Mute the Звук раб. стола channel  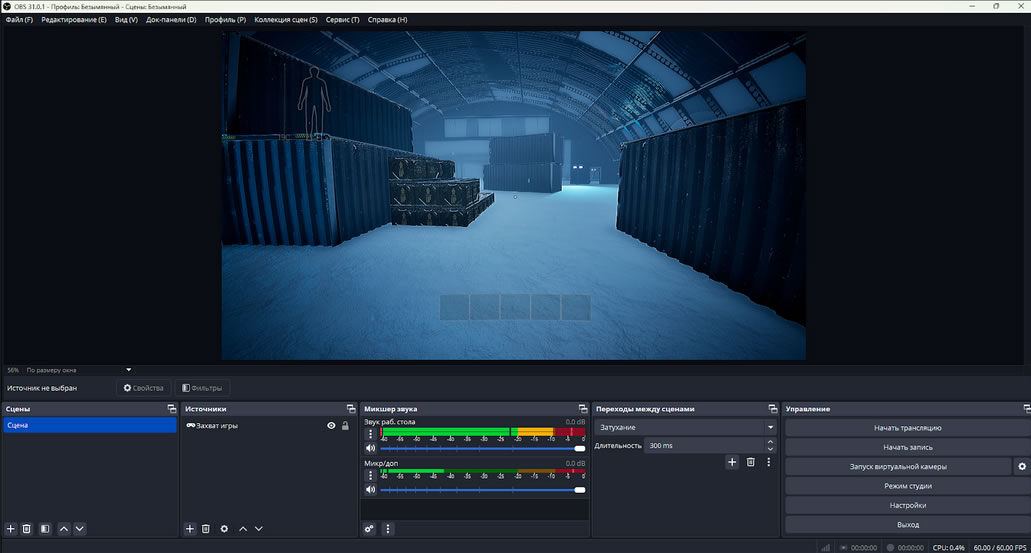(370, 448)
